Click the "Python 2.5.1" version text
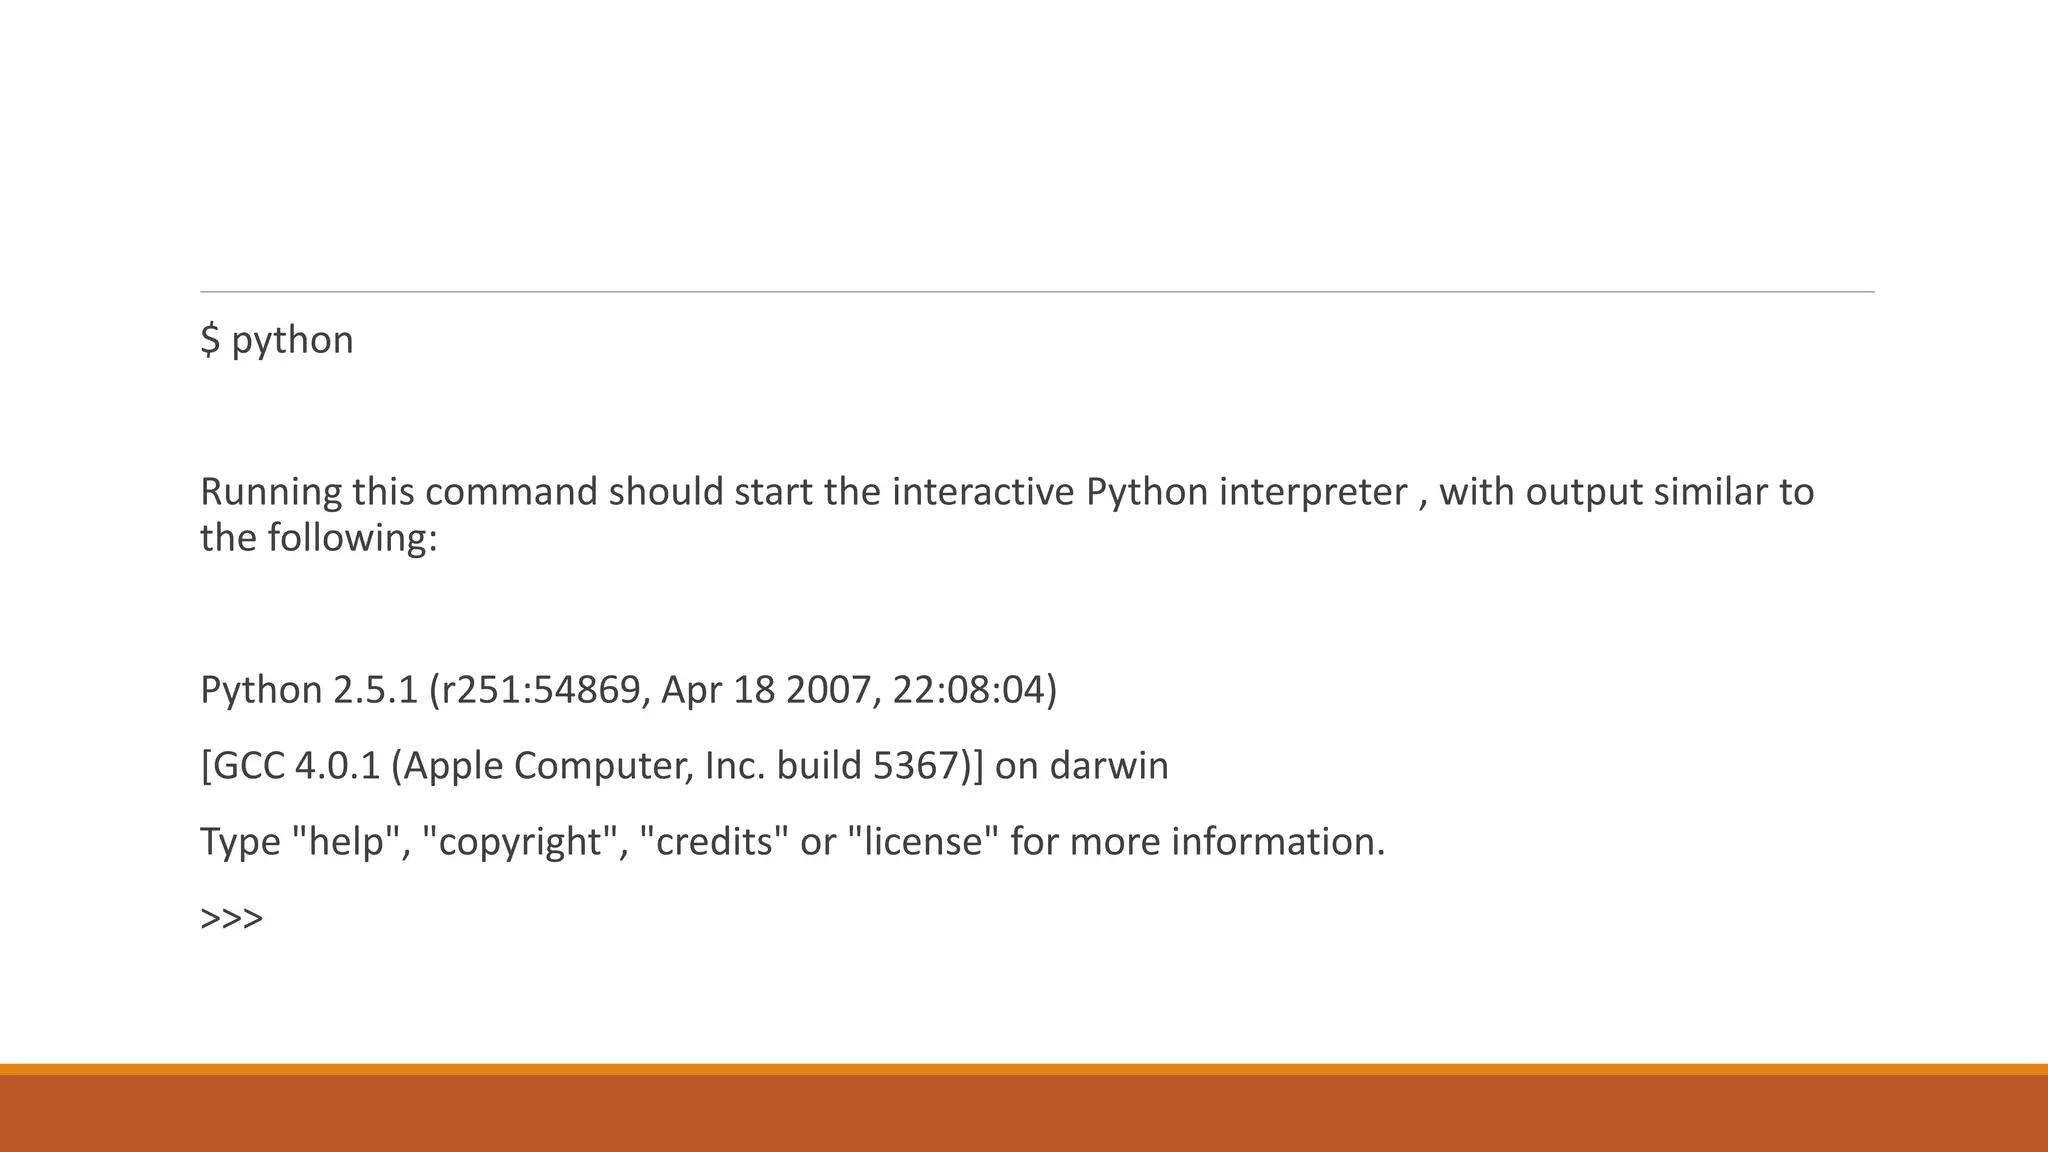Viewport: 2048px width, 1152px height. [x=308, y=690]
